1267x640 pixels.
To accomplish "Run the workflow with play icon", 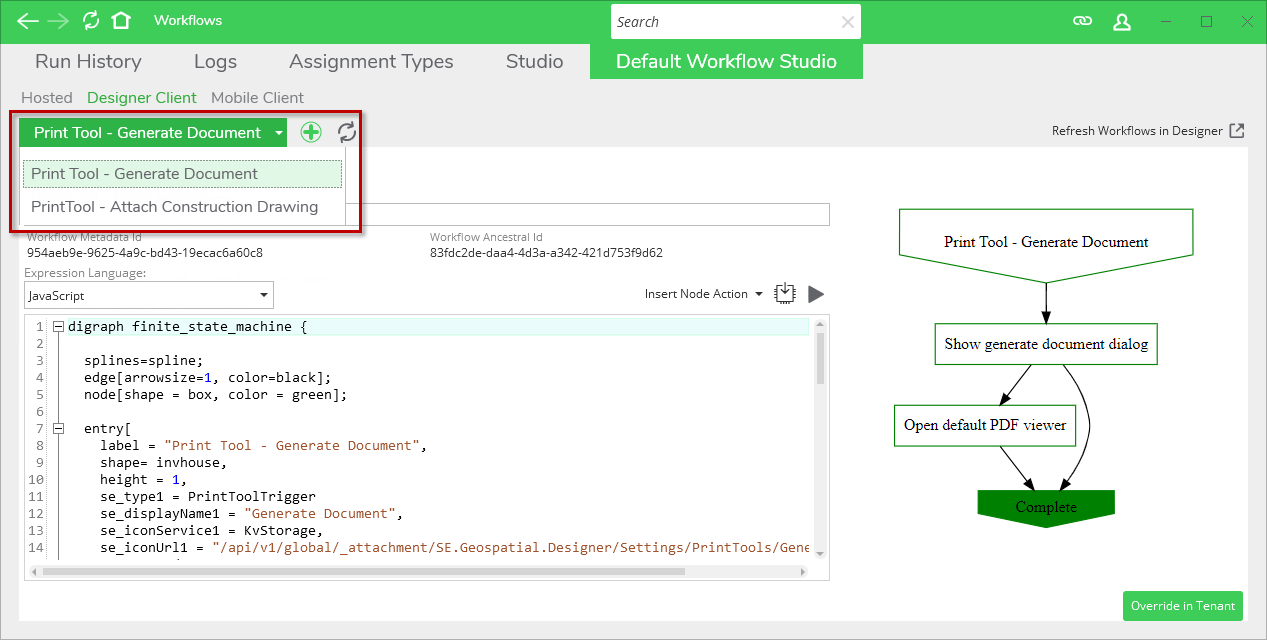I will pos(816,294).
